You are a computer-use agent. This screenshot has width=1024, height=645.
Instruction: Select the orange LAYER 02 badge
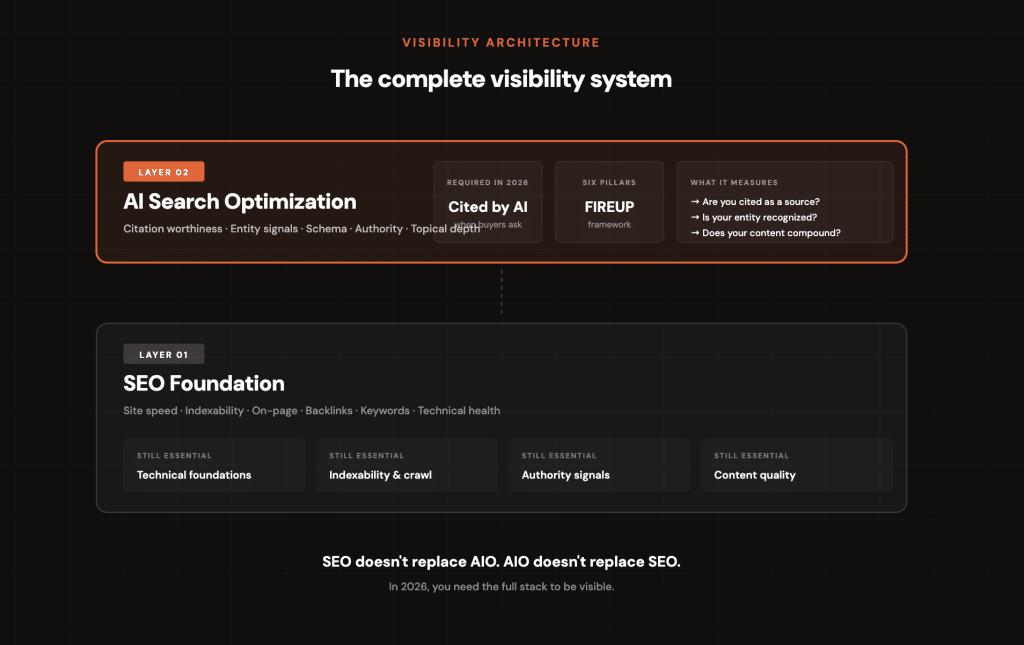[164, 172]
